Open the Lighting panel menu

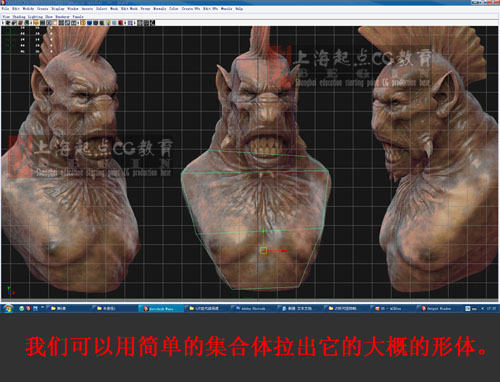click(x=35, y=17)
